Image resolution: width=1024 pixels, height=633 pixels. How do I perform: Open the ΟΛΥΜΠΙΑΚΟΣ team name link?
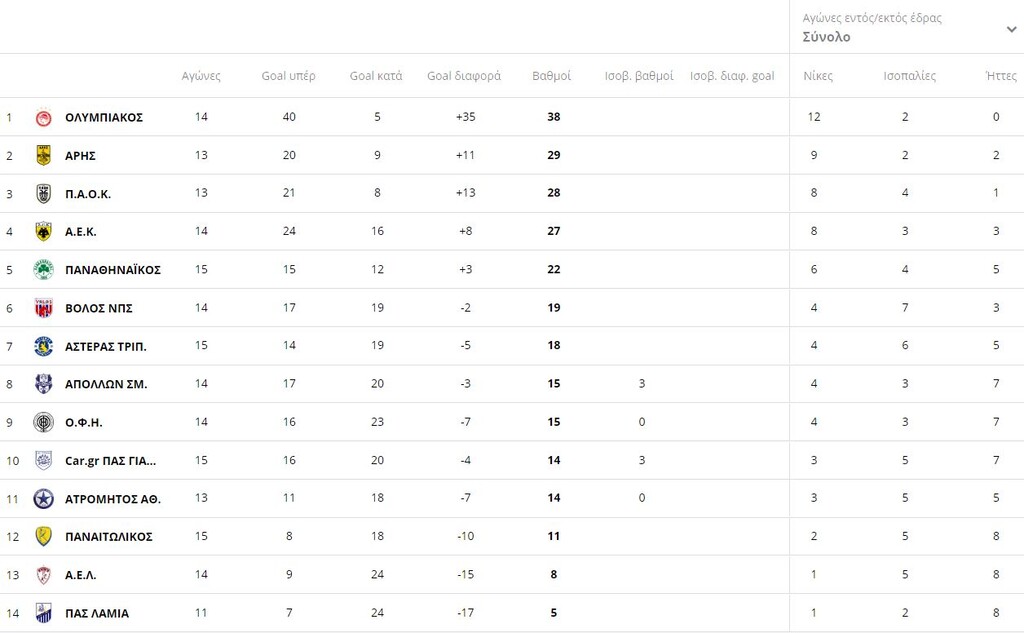(104, 118)
